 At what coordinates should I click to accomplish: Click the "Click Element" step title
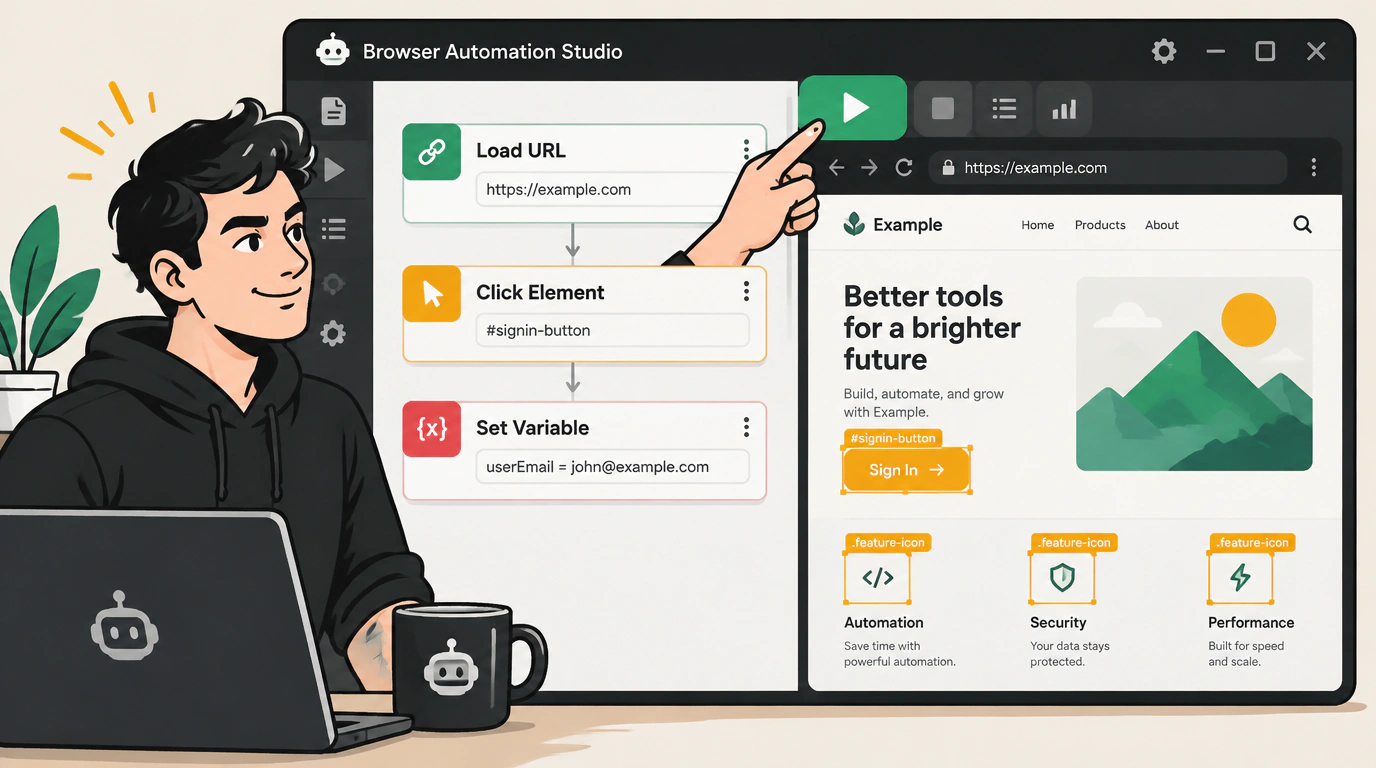(x=540, y=292)
